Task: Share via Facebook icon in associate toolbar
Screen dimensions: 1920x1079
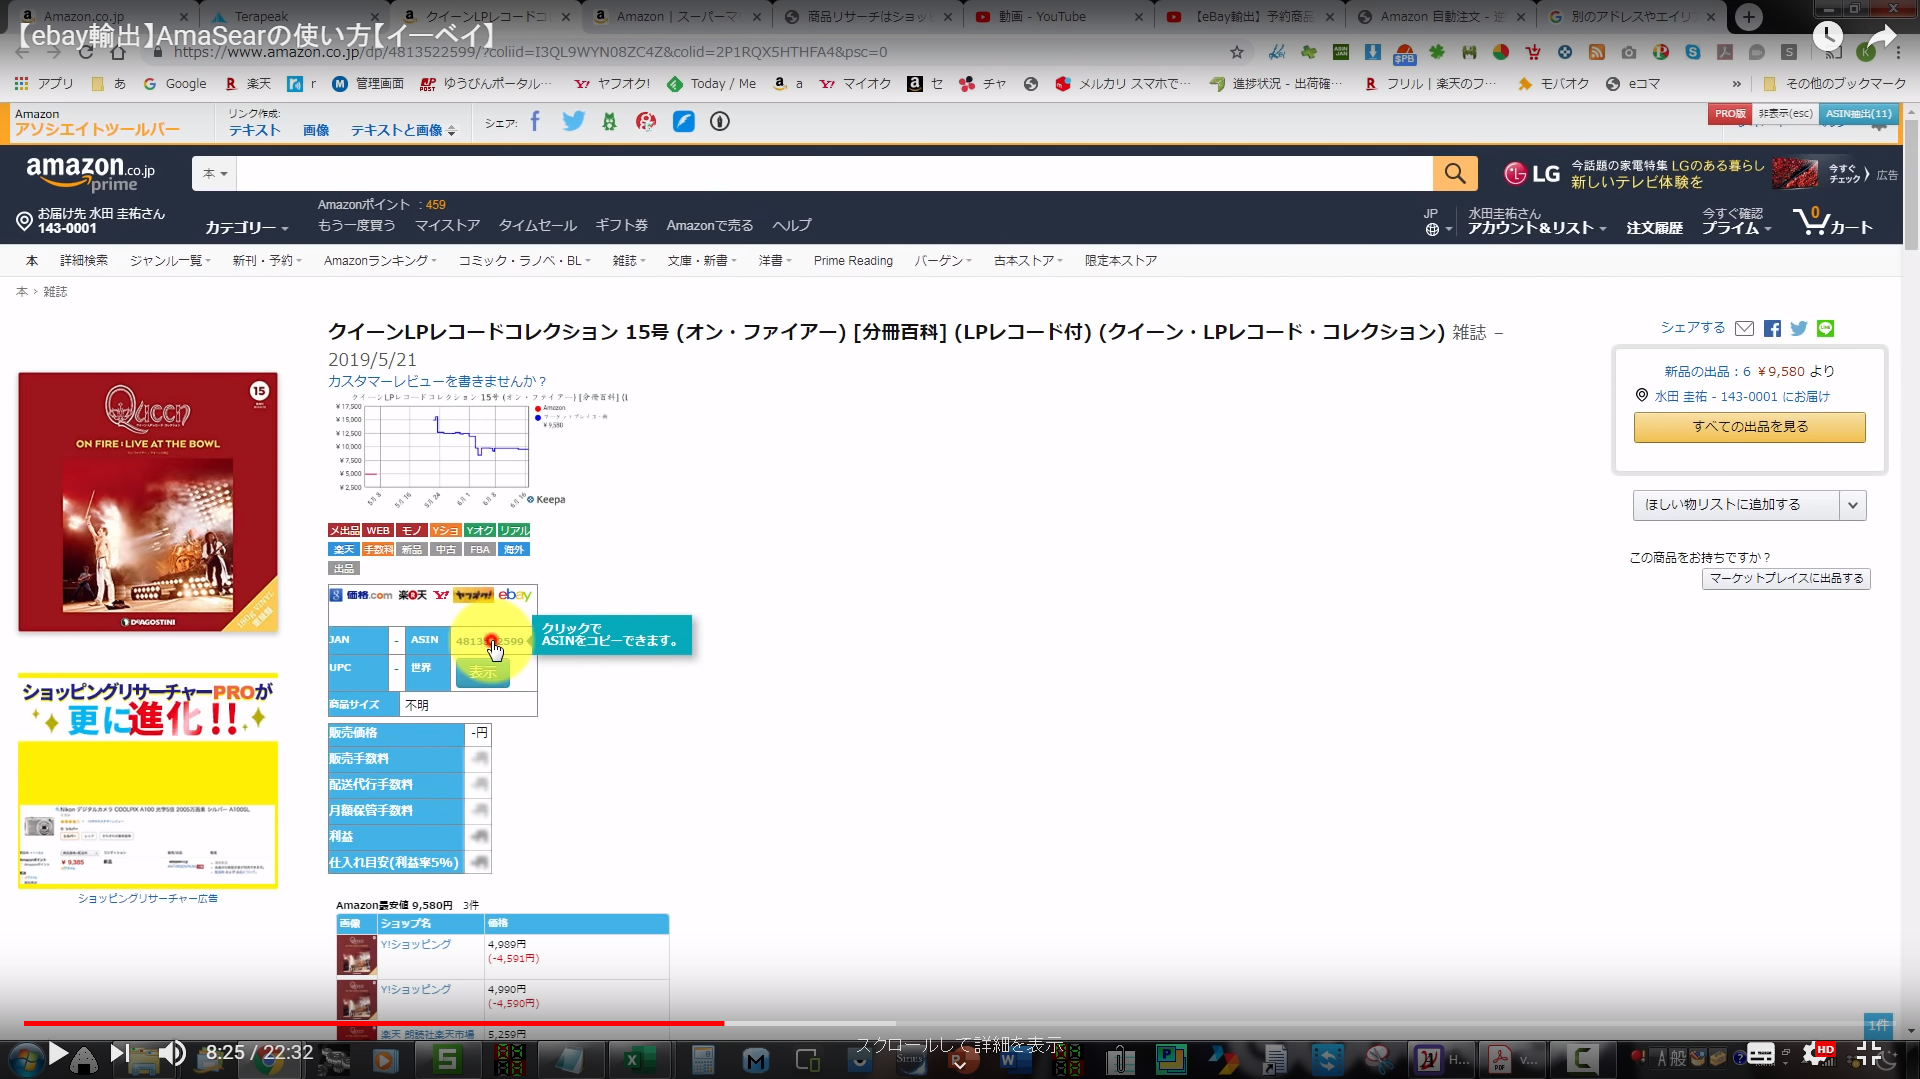Action: [x=535, y=122]
